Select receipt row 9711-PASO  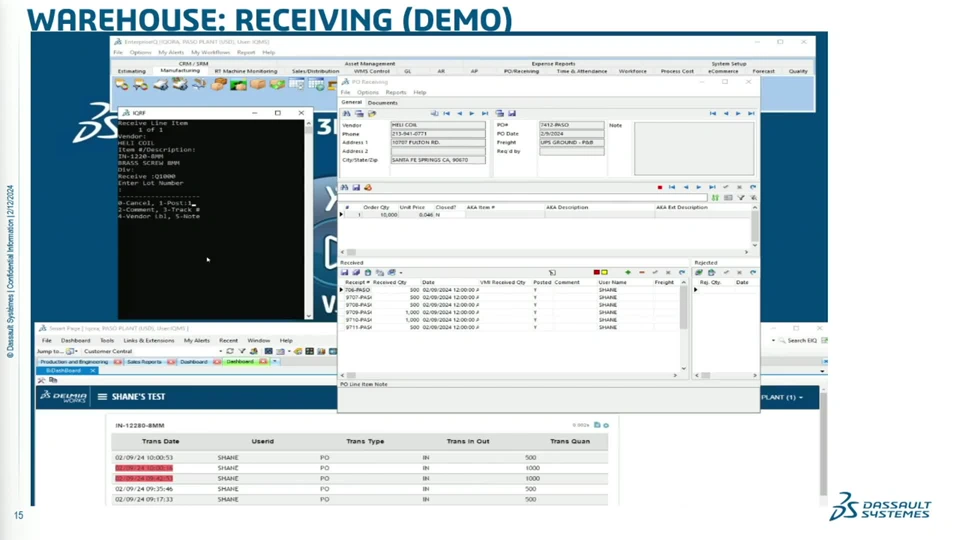pyautogui.click(x=511, y=328)
